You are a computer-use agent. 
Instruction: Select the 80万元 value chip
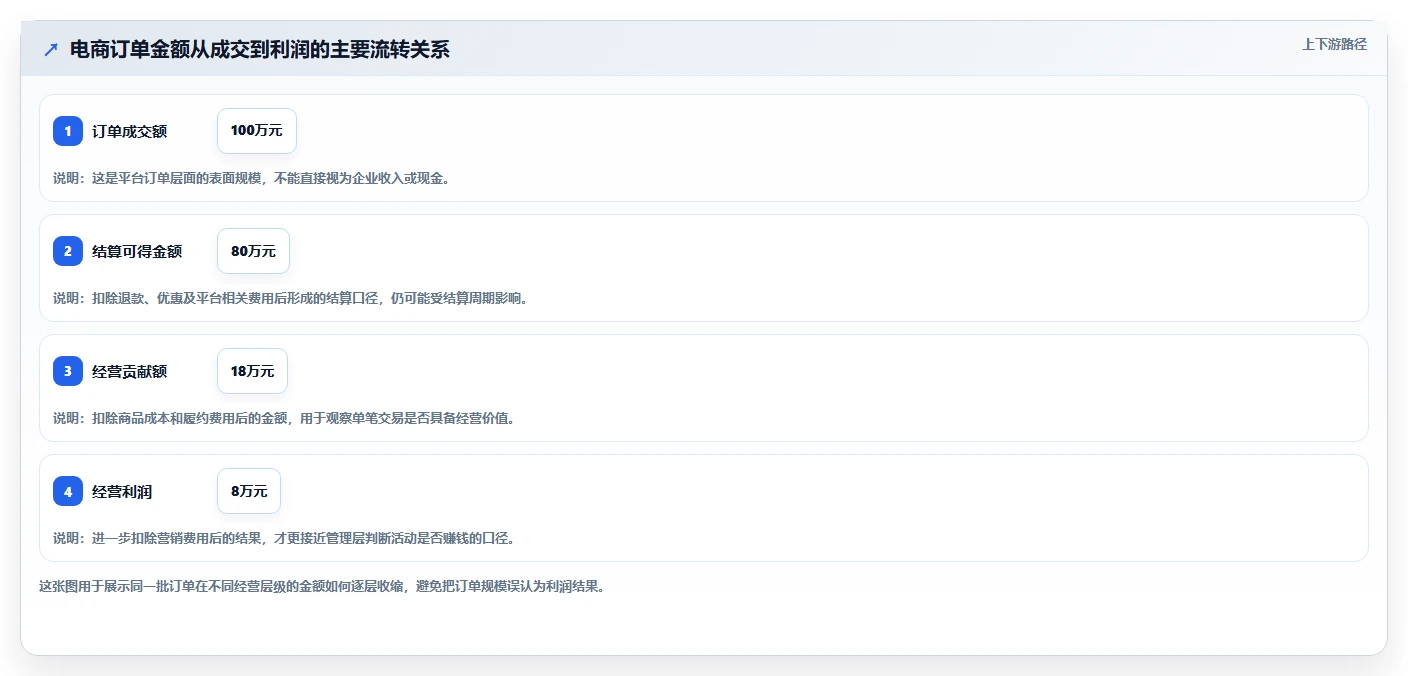[x=253, y=251]
